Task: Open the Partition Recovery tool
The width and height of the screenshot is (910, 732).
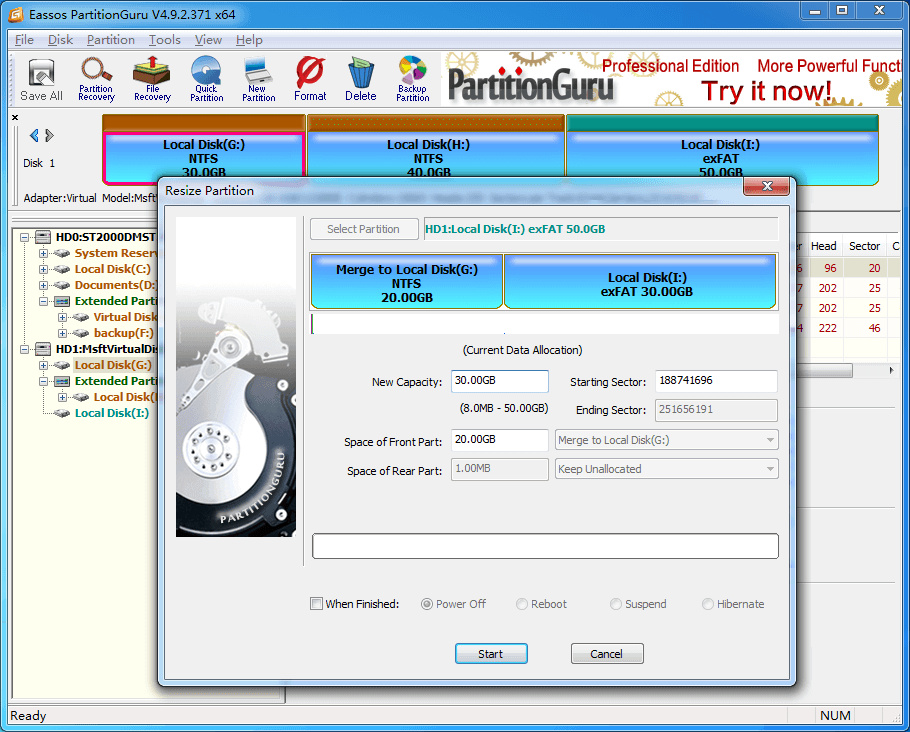Action: 96,80
